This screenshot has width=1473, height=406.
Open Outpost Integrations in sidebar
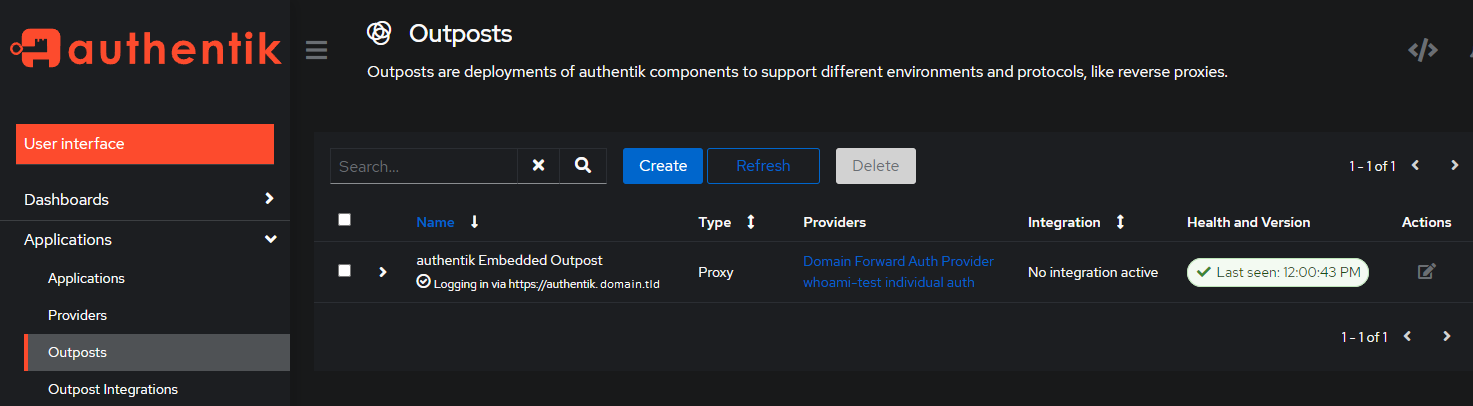pos(113,389)
